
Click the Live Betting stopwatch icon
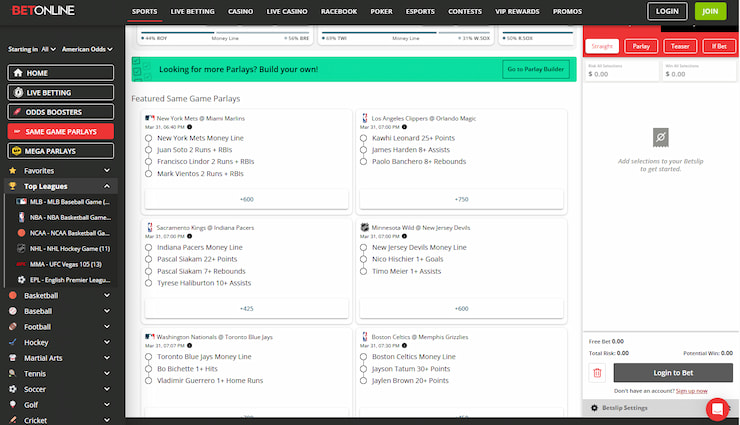(x=17, y=92)
